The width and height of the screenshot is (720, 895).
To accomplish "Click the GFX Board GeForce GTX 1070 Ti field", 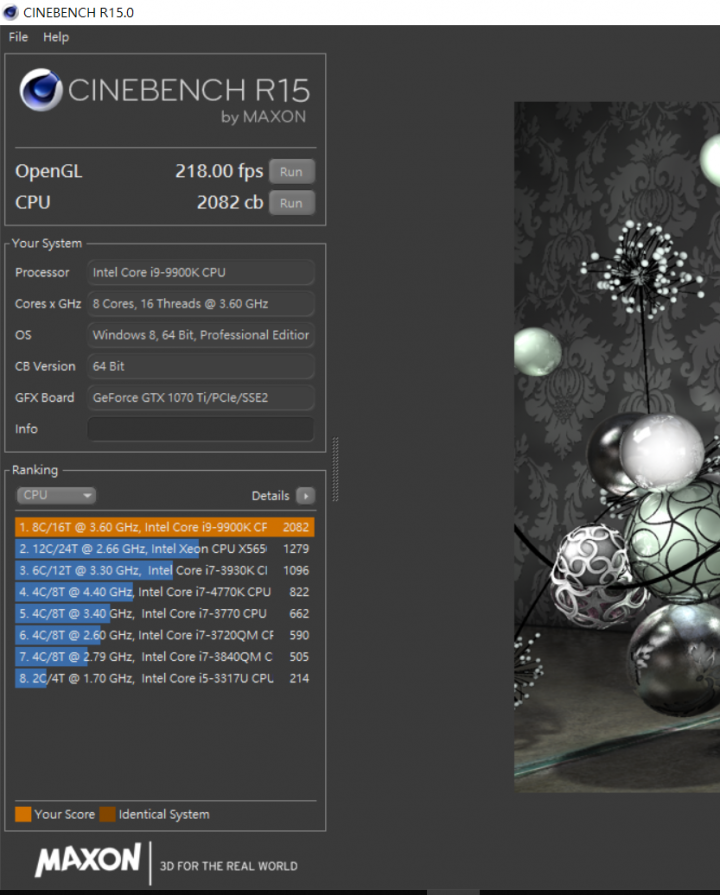I will click(200, 398).
